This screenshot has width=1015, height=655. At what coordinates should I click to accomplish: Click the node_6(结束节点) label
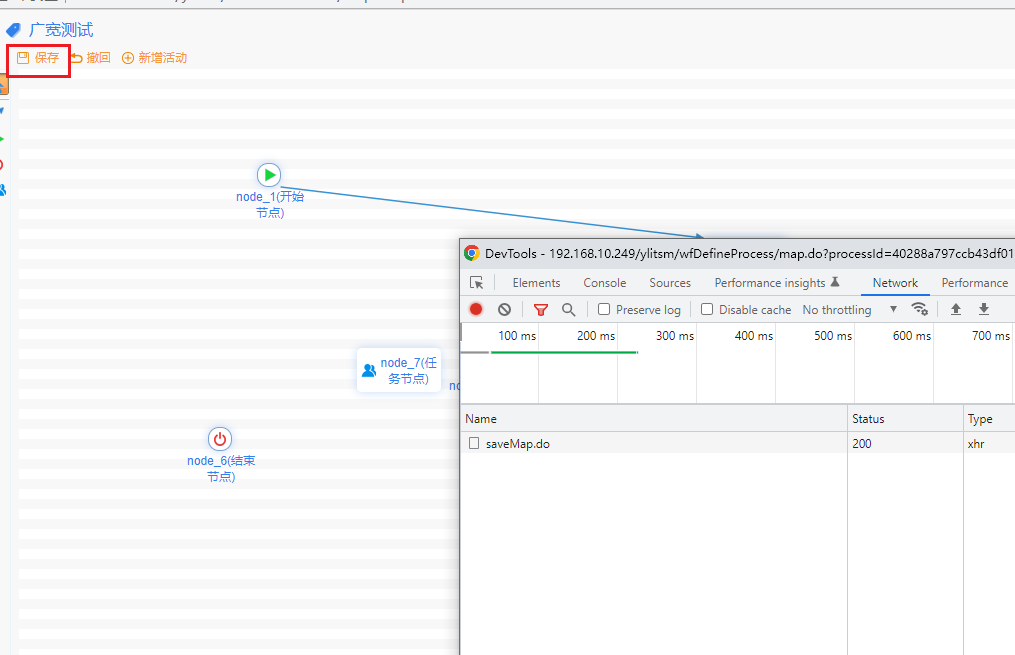[221, 469]
